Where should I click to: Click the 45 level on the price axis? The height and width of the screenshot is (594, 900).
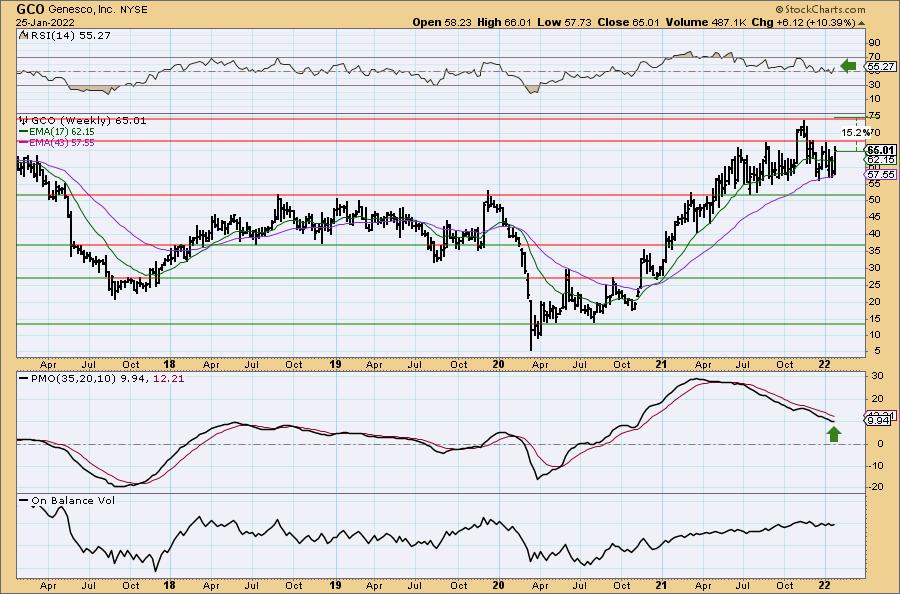[x=874, y=216]
